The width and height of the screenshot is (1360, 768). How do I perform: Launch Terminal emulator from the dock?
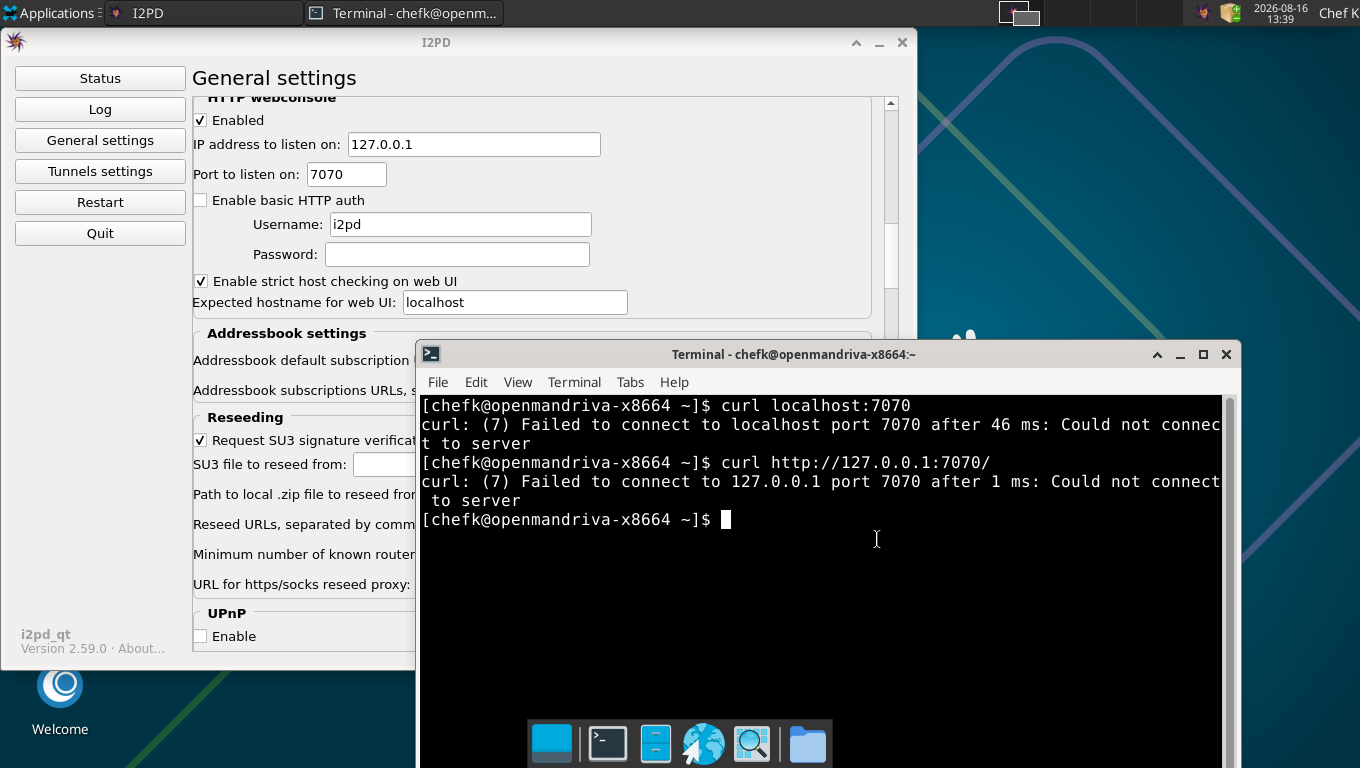pyautogui.click(x=607, y=744)
